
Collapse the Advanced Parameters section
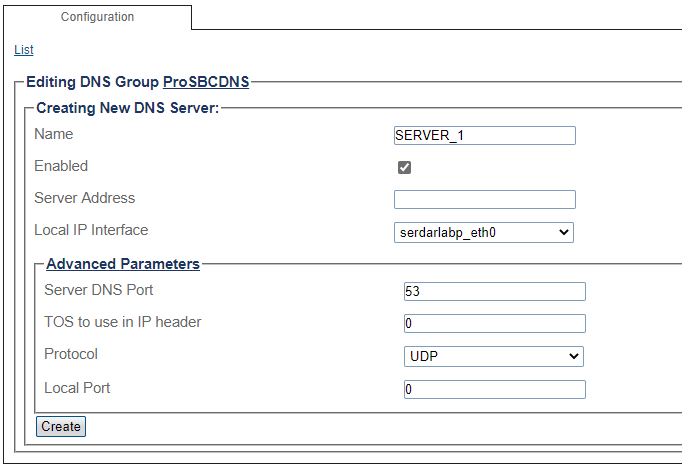tap(123, 264)
